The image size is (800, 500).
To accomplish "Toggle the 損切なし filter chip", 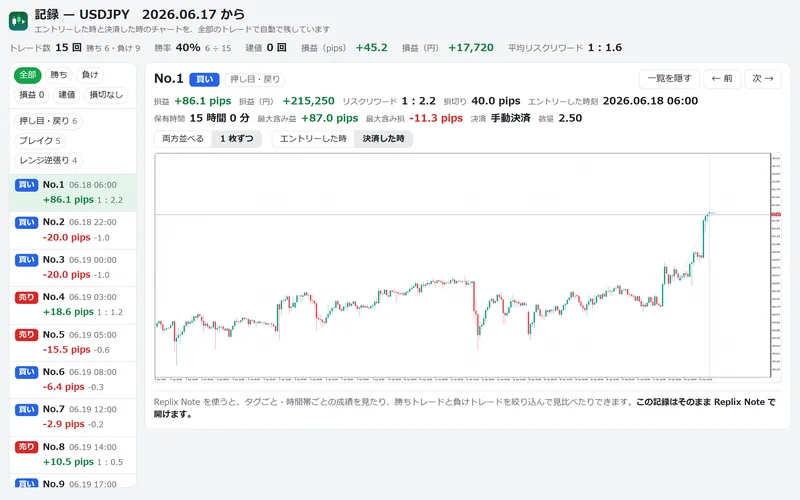I will (106, 95).
